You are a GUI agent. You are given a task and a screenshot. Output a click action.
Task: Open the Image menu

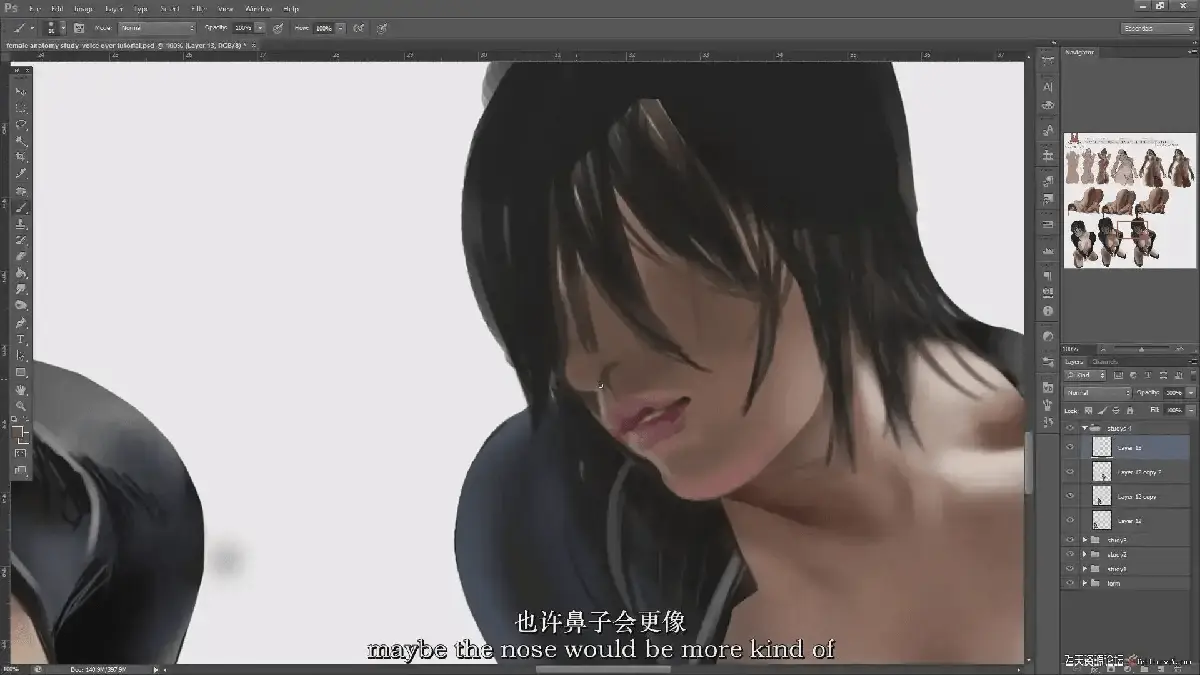(83, 8)
